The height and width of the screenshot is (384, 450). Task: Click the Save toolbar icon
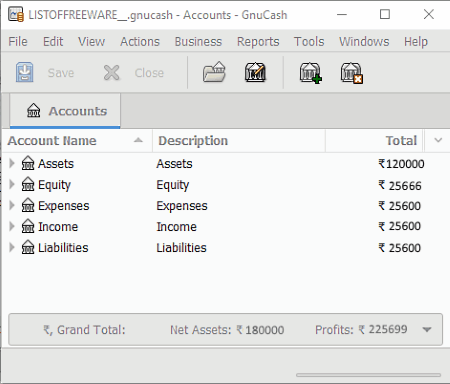click(x=25, y=72)
